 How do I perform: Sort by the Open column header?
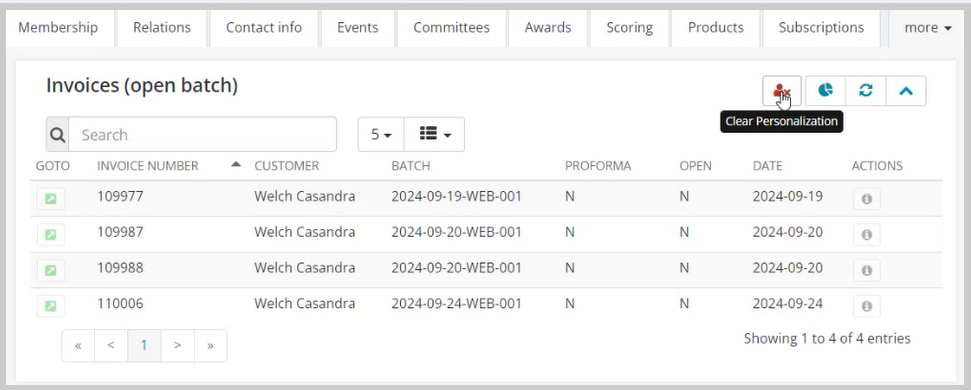[695, 166]
